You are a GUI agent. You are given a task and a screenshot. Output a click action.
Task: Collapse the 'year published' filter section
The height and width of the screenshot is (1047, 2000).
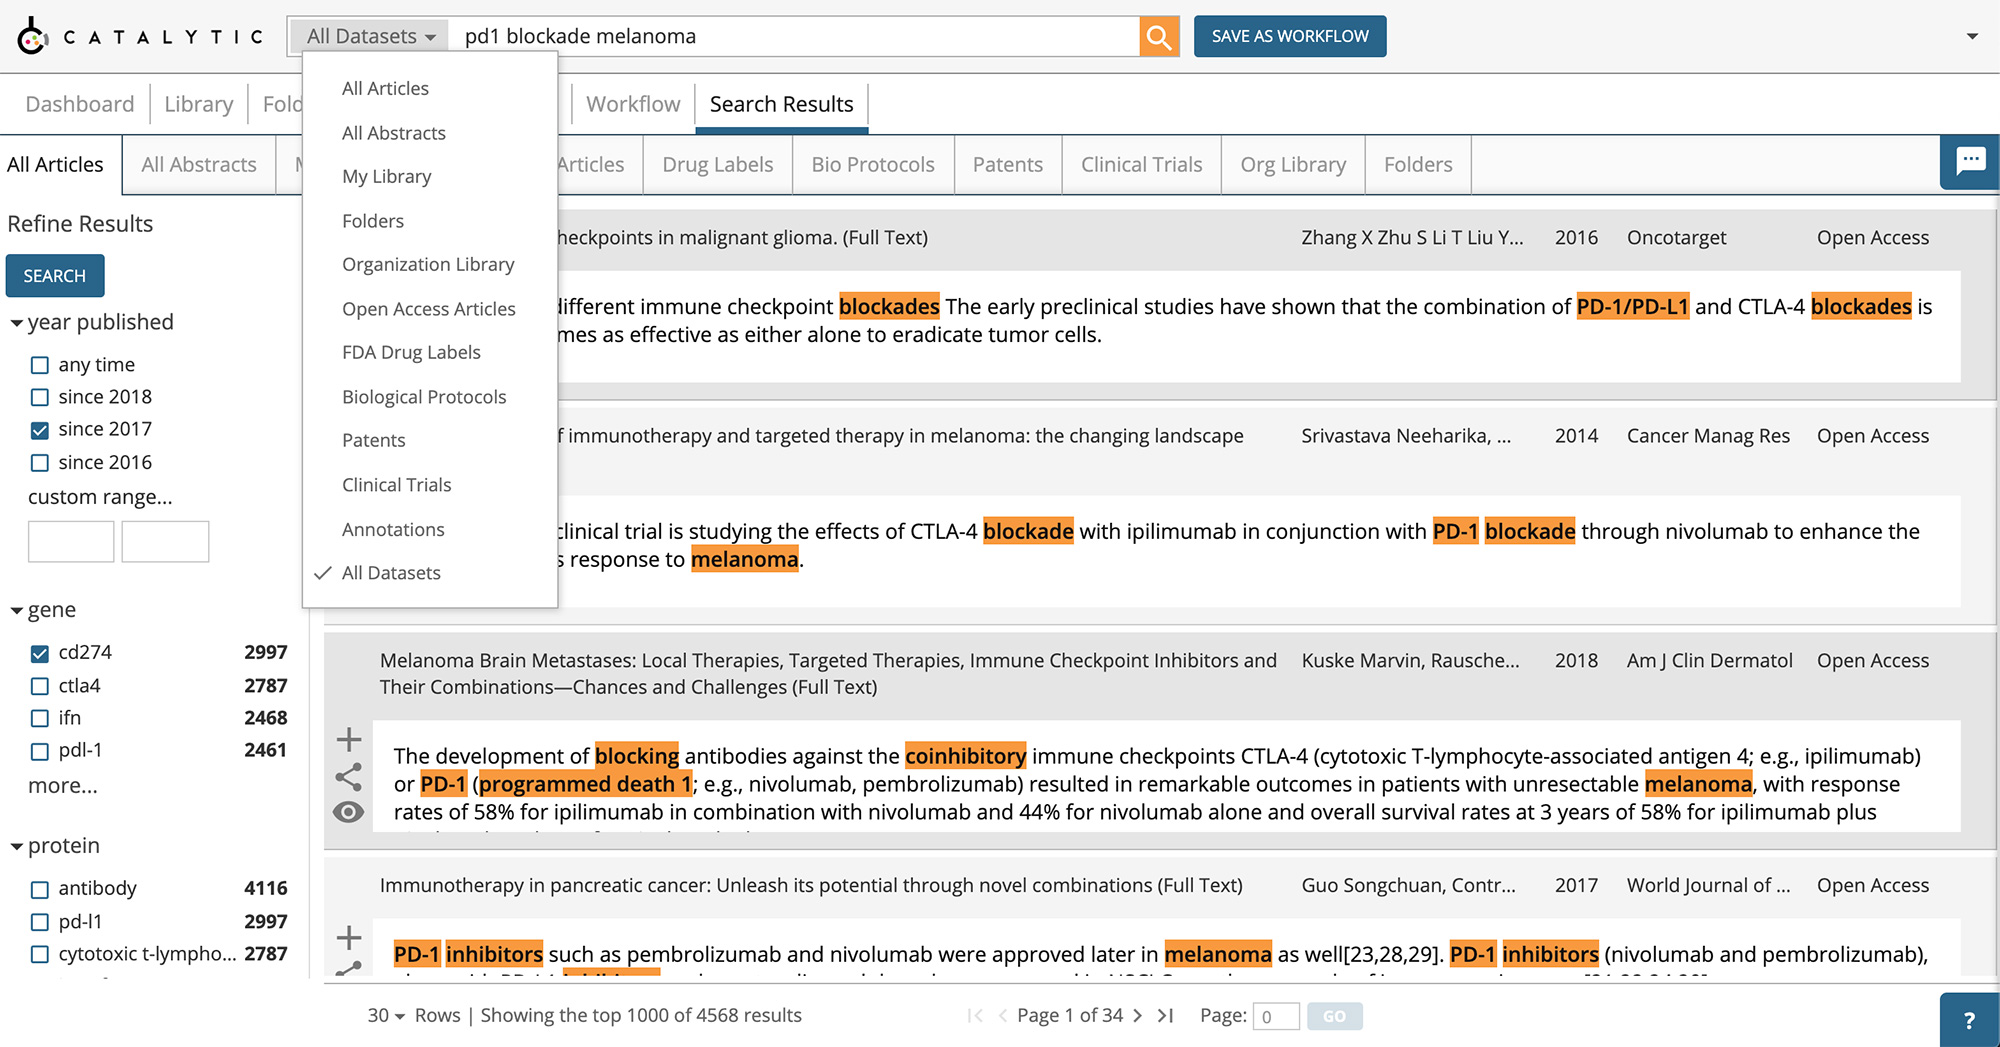[17, 323]
